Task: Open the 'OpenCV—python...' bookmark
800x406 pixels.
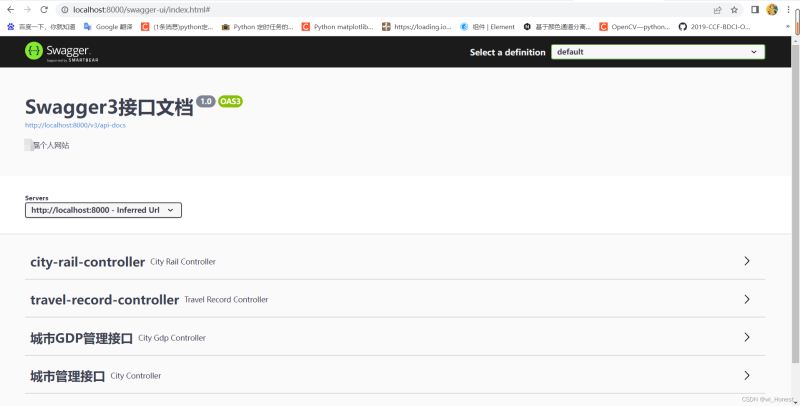Action: (x=635, y=27)
